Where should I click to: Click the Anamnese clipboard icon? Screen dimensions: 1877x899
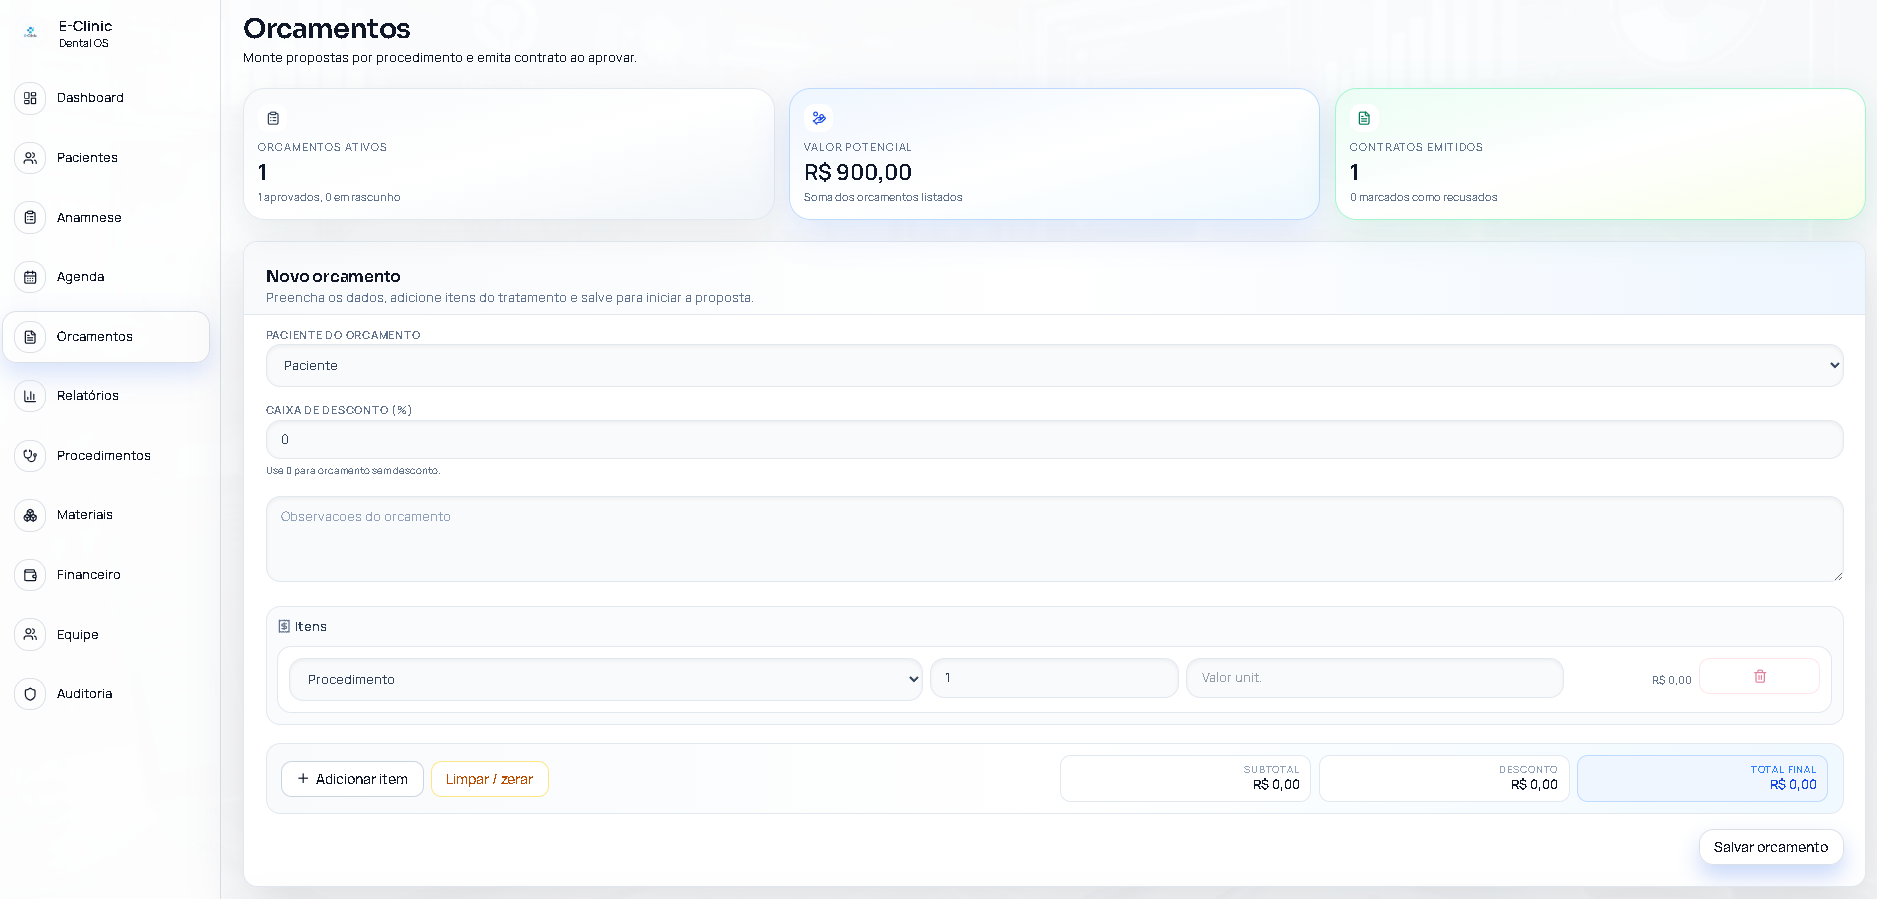[x=30, y=218]
